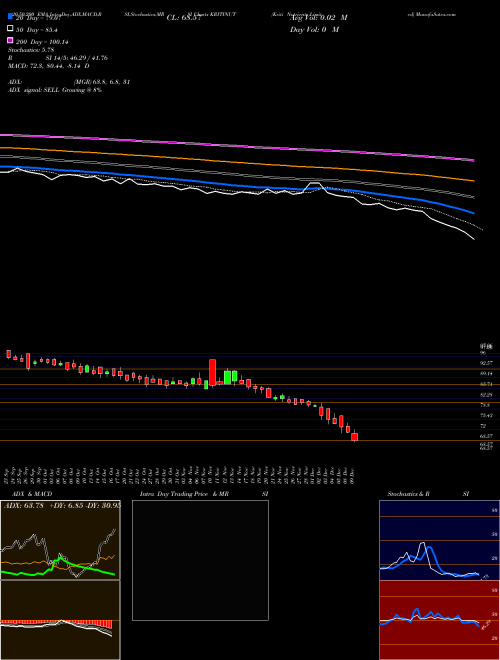This screenshot has width=500, height=660.
Task: Click the 'ADX signal: SELL Growing' line
Action: [x=55, y=90]
